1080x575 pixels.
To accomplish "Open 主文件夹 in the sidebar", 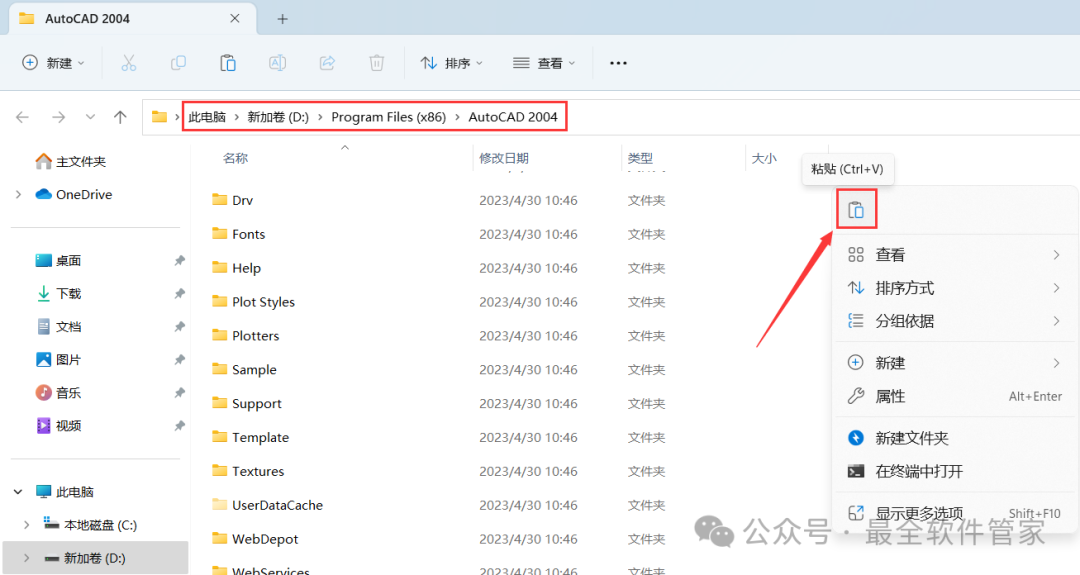I will coord(71,162).
